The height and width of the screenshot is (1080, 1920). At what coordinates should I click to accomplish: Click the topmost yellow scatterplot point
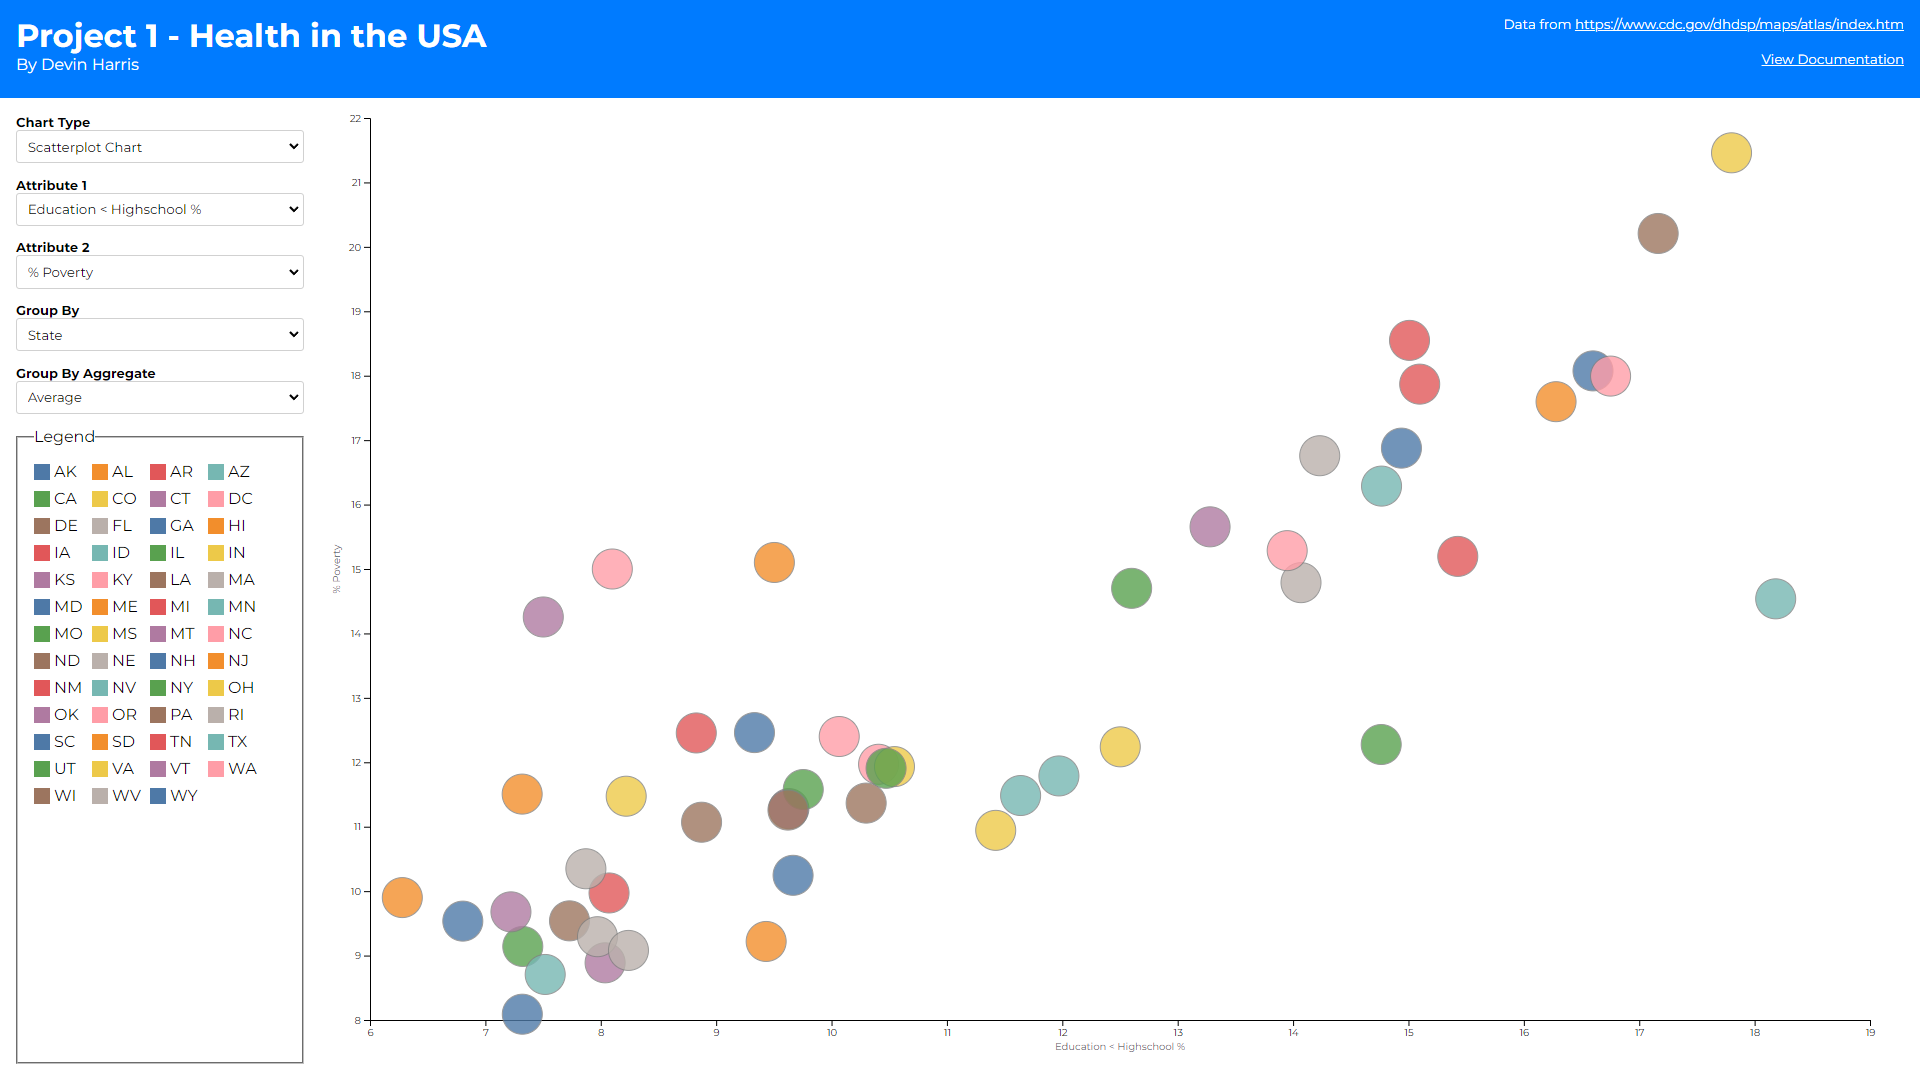pyautogui.click(x=1731, y=153)
